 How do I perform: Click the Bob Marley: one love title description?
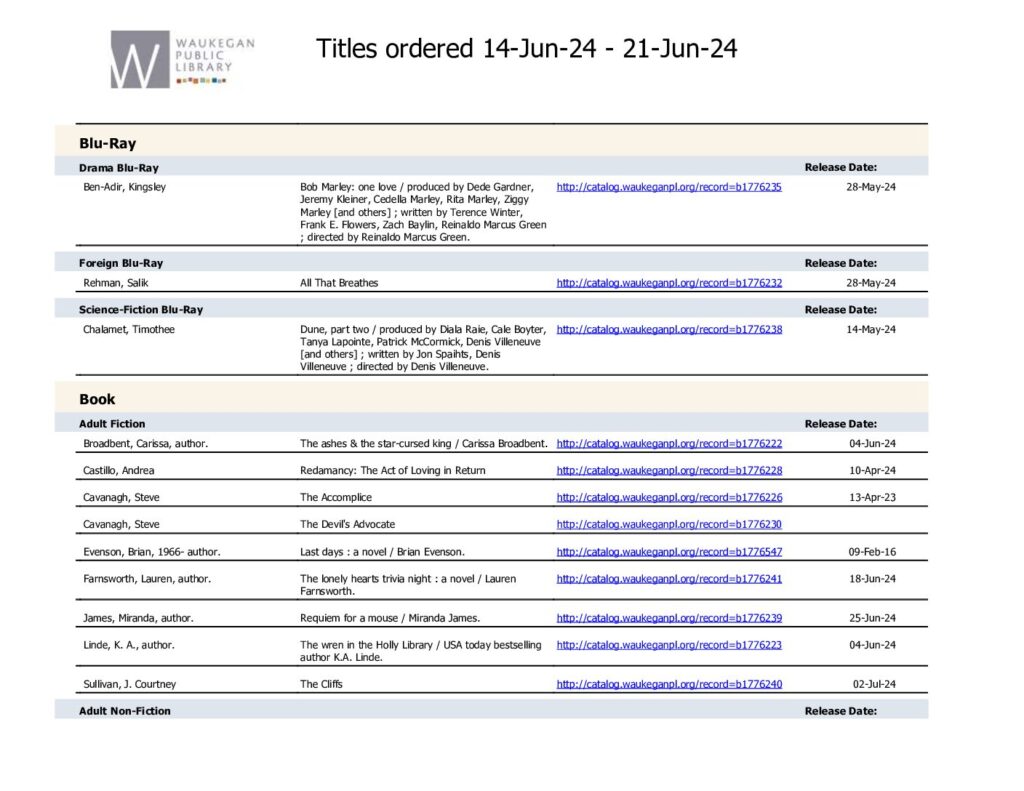pos(423,212)
